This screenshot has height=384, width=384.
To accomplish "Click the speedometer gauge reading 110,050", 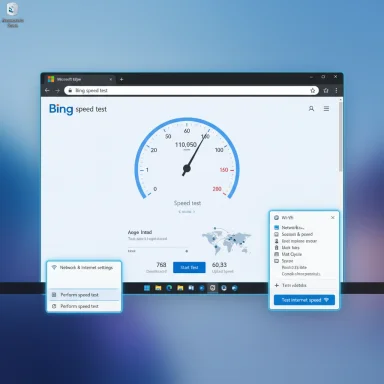I will 187,158.
